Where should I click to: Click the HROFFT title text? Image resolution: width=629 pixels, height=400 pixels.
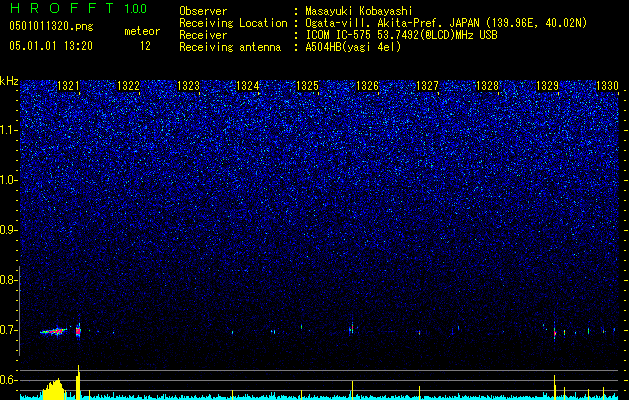63,8
